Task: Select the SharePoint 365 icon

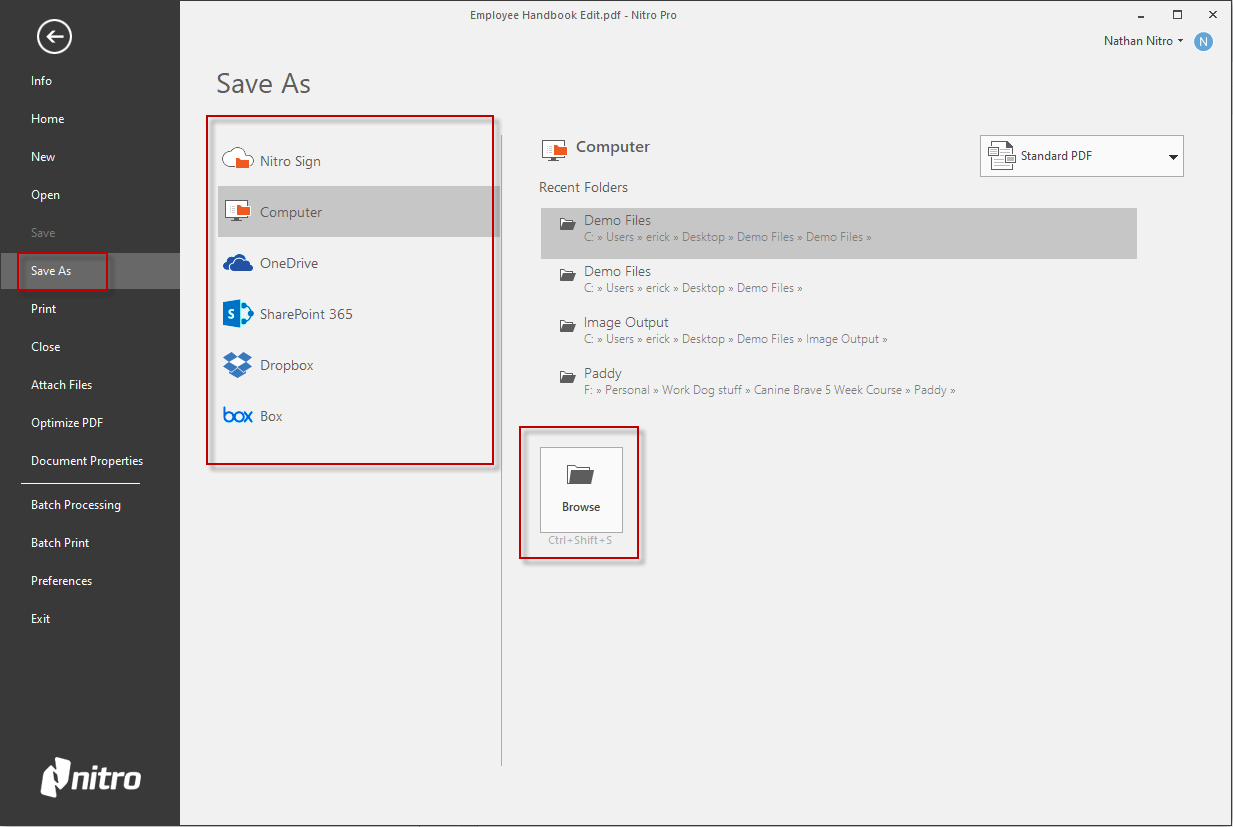Action: point(237,314)
